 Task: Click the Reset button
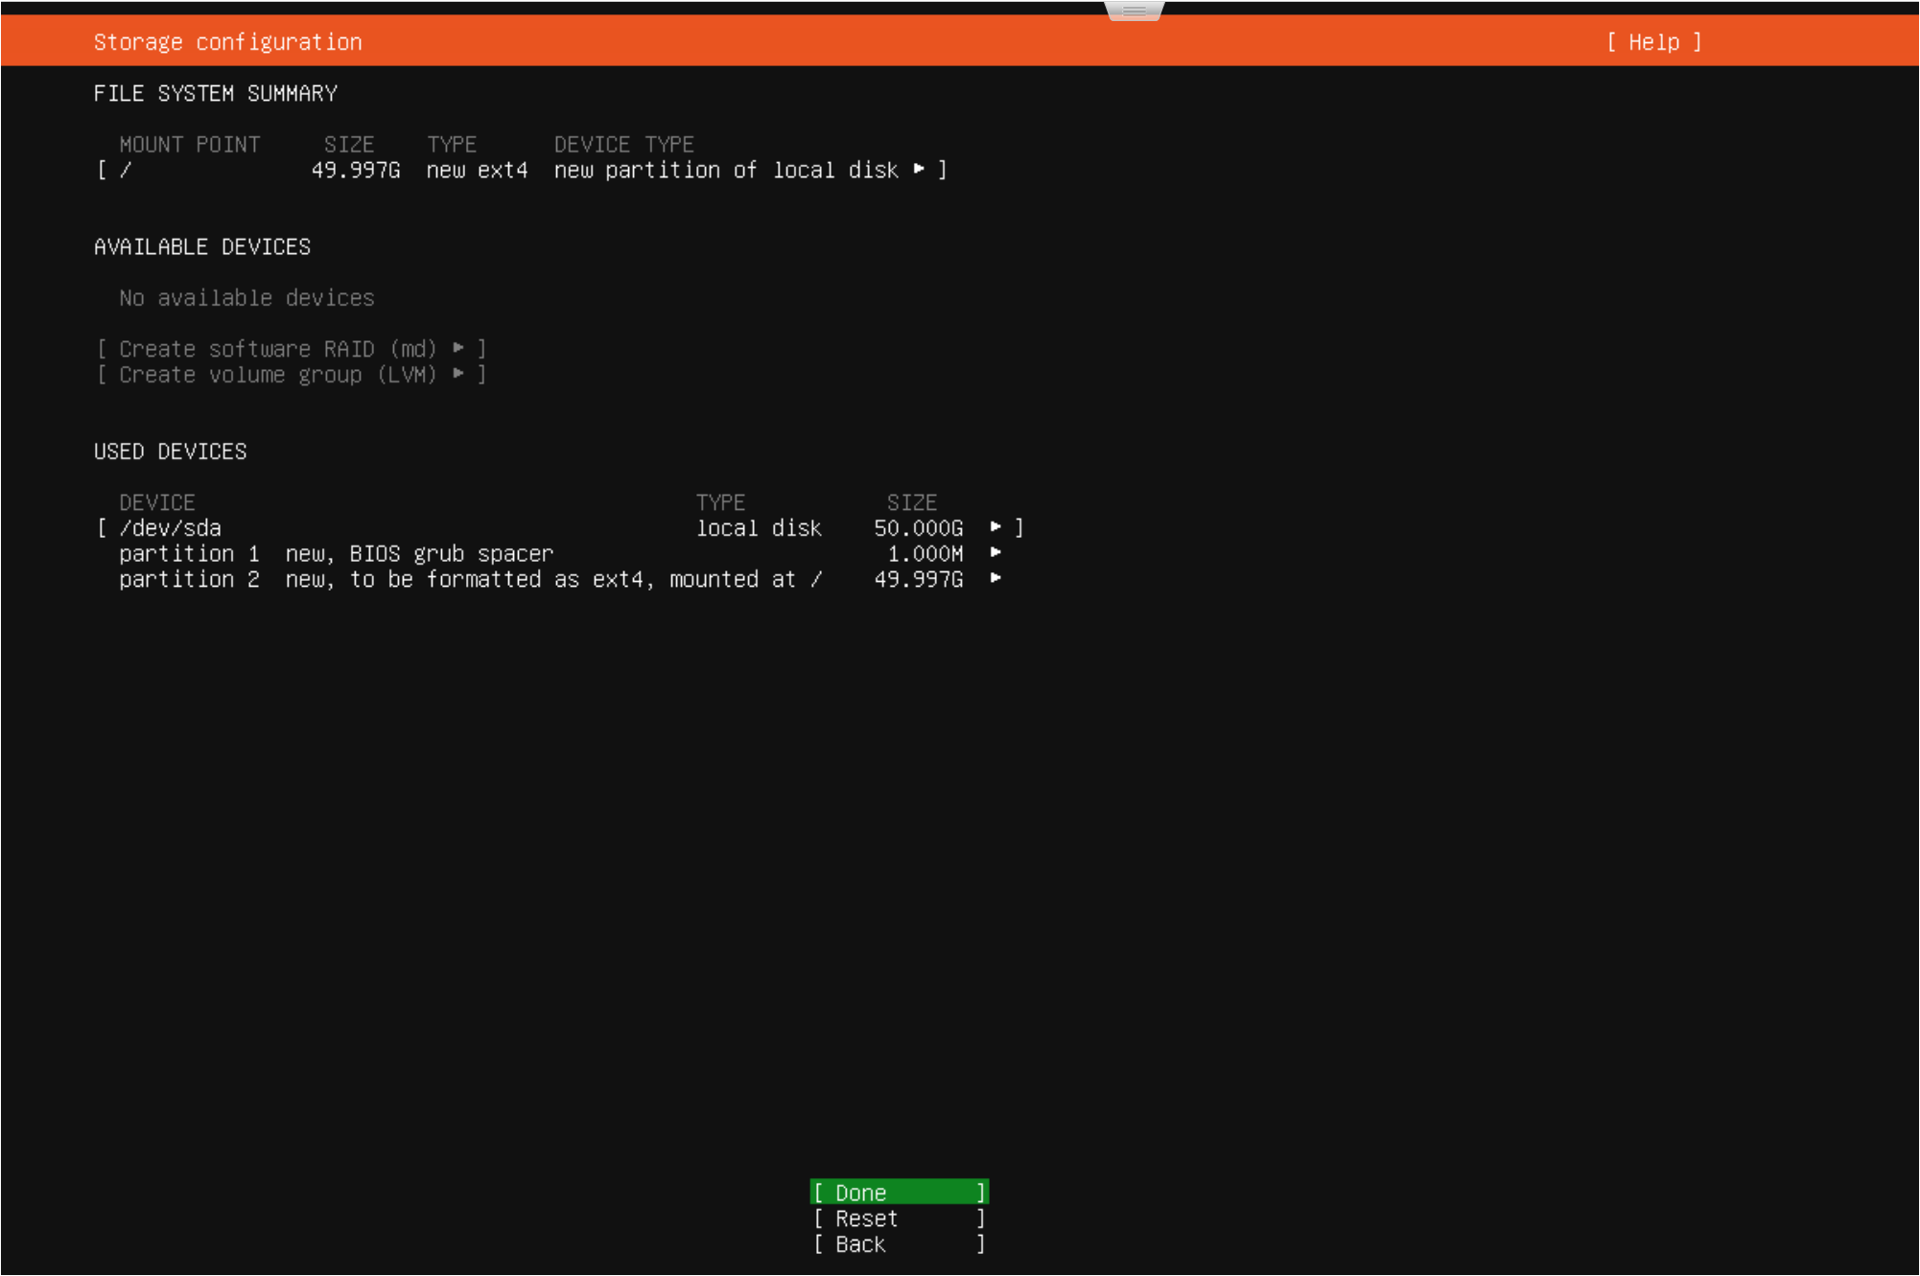898,1218
